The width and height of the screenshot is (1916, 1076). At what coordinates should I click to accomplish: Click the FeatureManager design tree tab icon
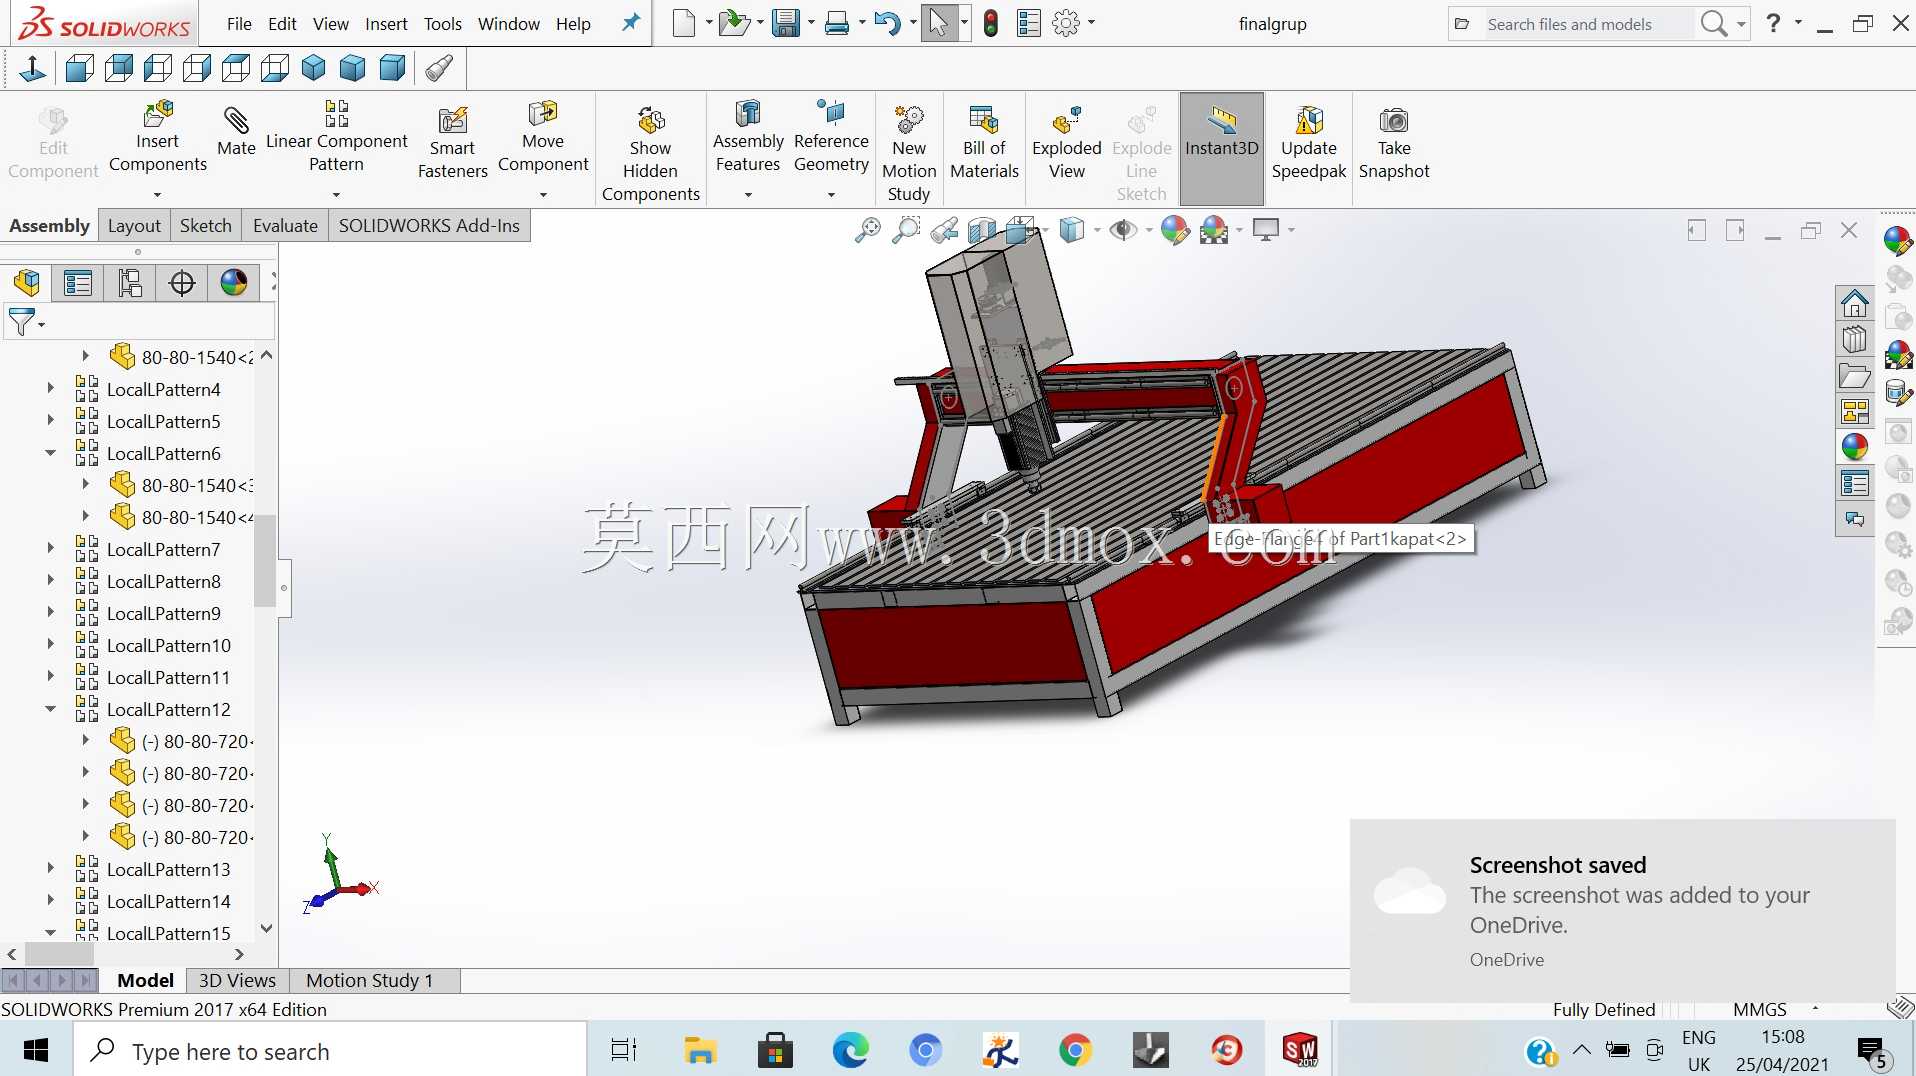pos(27,283)
